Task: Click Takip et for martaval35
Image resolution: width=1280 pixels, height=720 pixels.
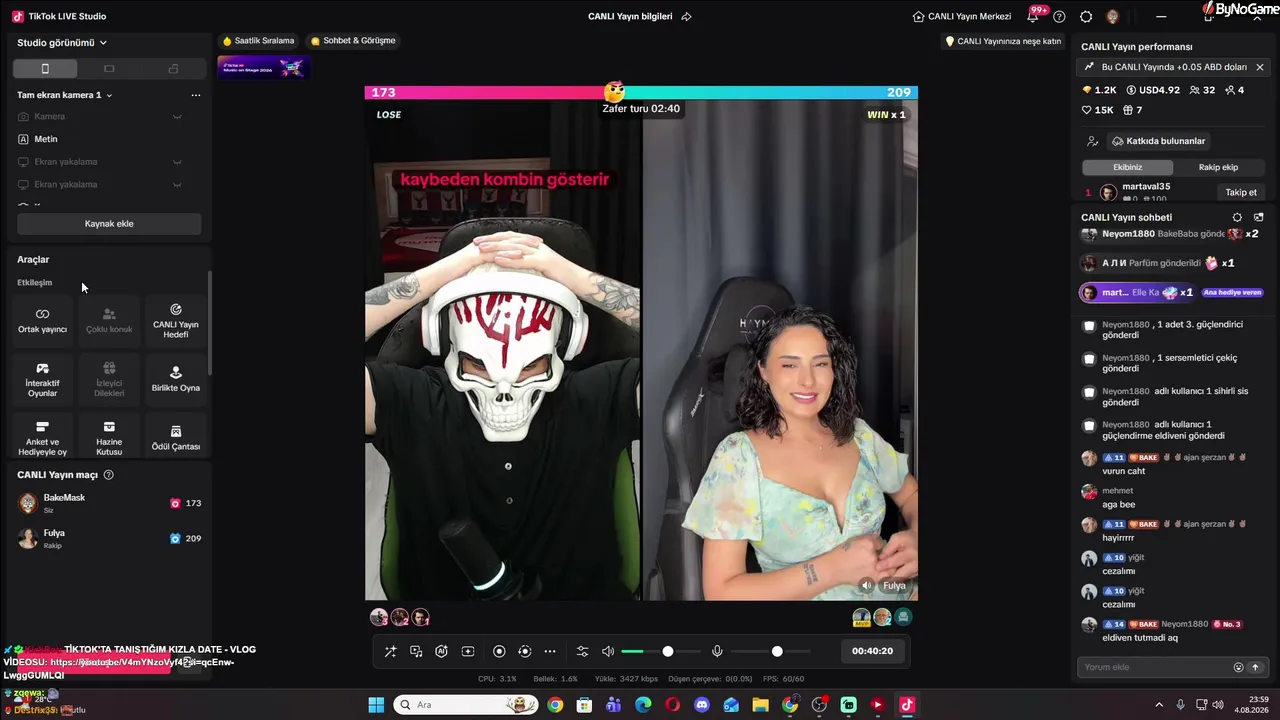Action: [x=1241, y=192]
